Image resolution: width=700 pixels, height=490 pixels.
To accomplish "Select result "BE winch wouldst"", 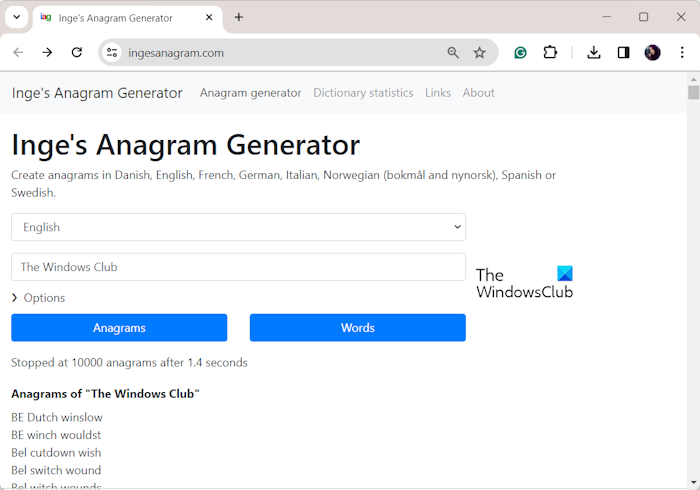I will (x=56, y=435).
